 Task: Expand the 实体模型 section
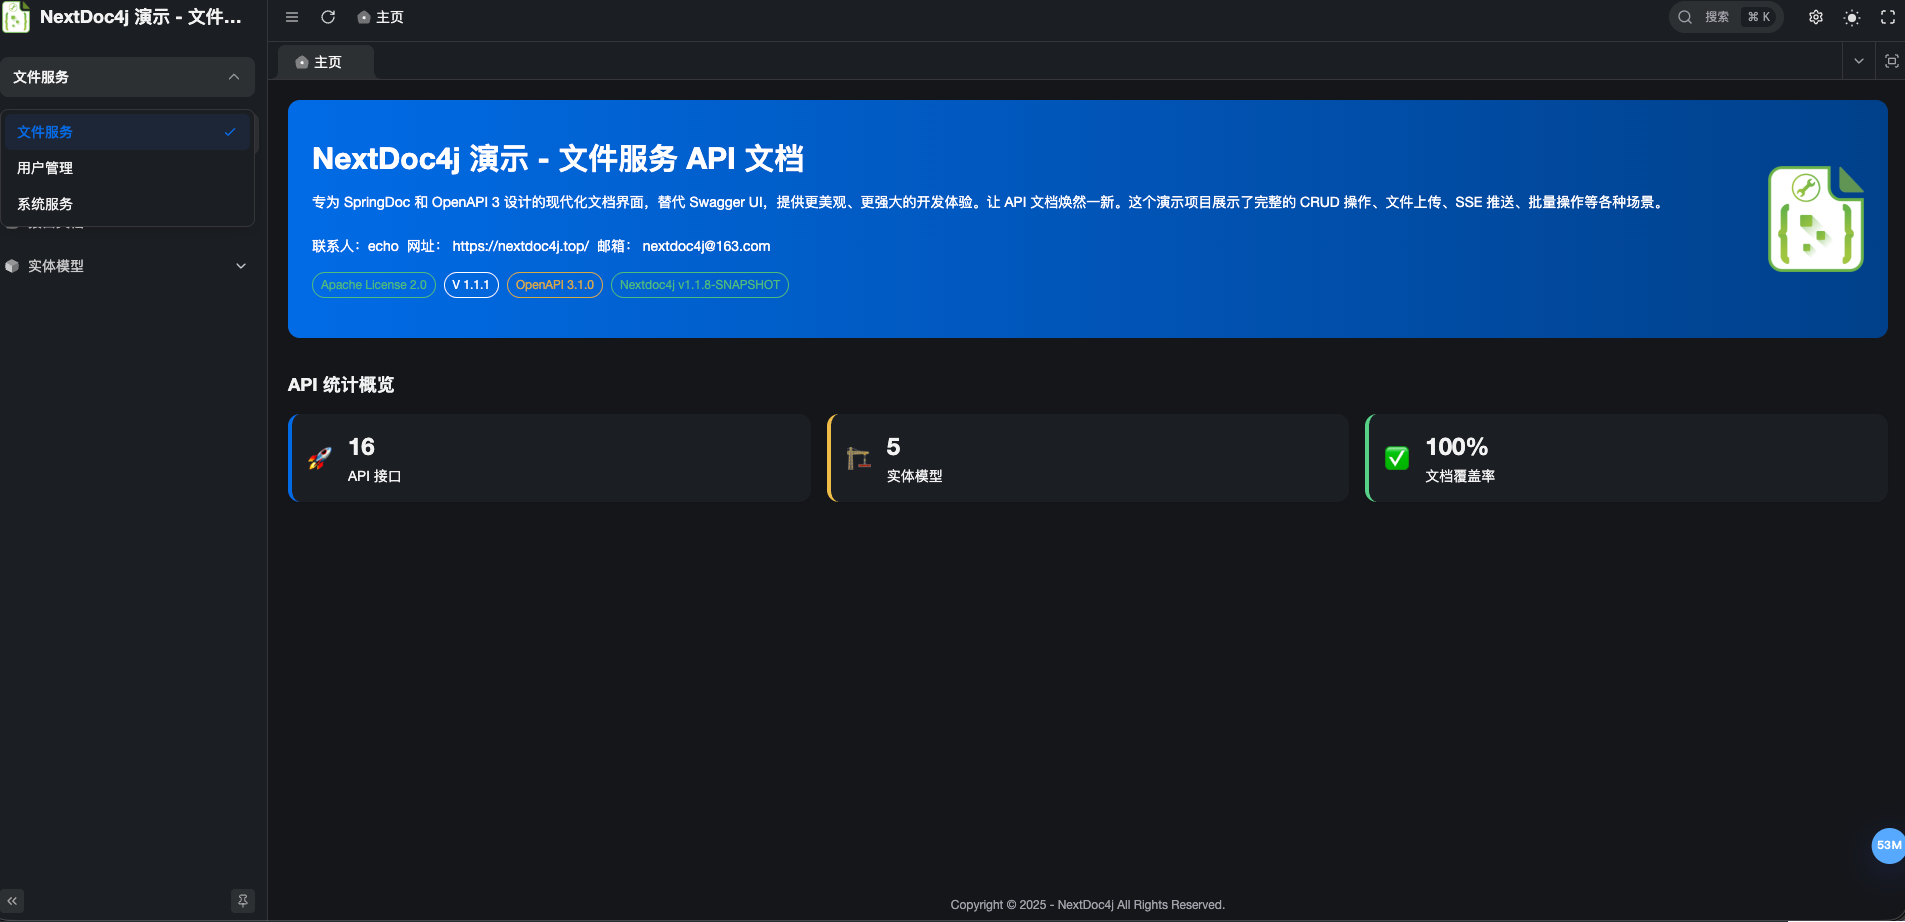pos(240,266)
